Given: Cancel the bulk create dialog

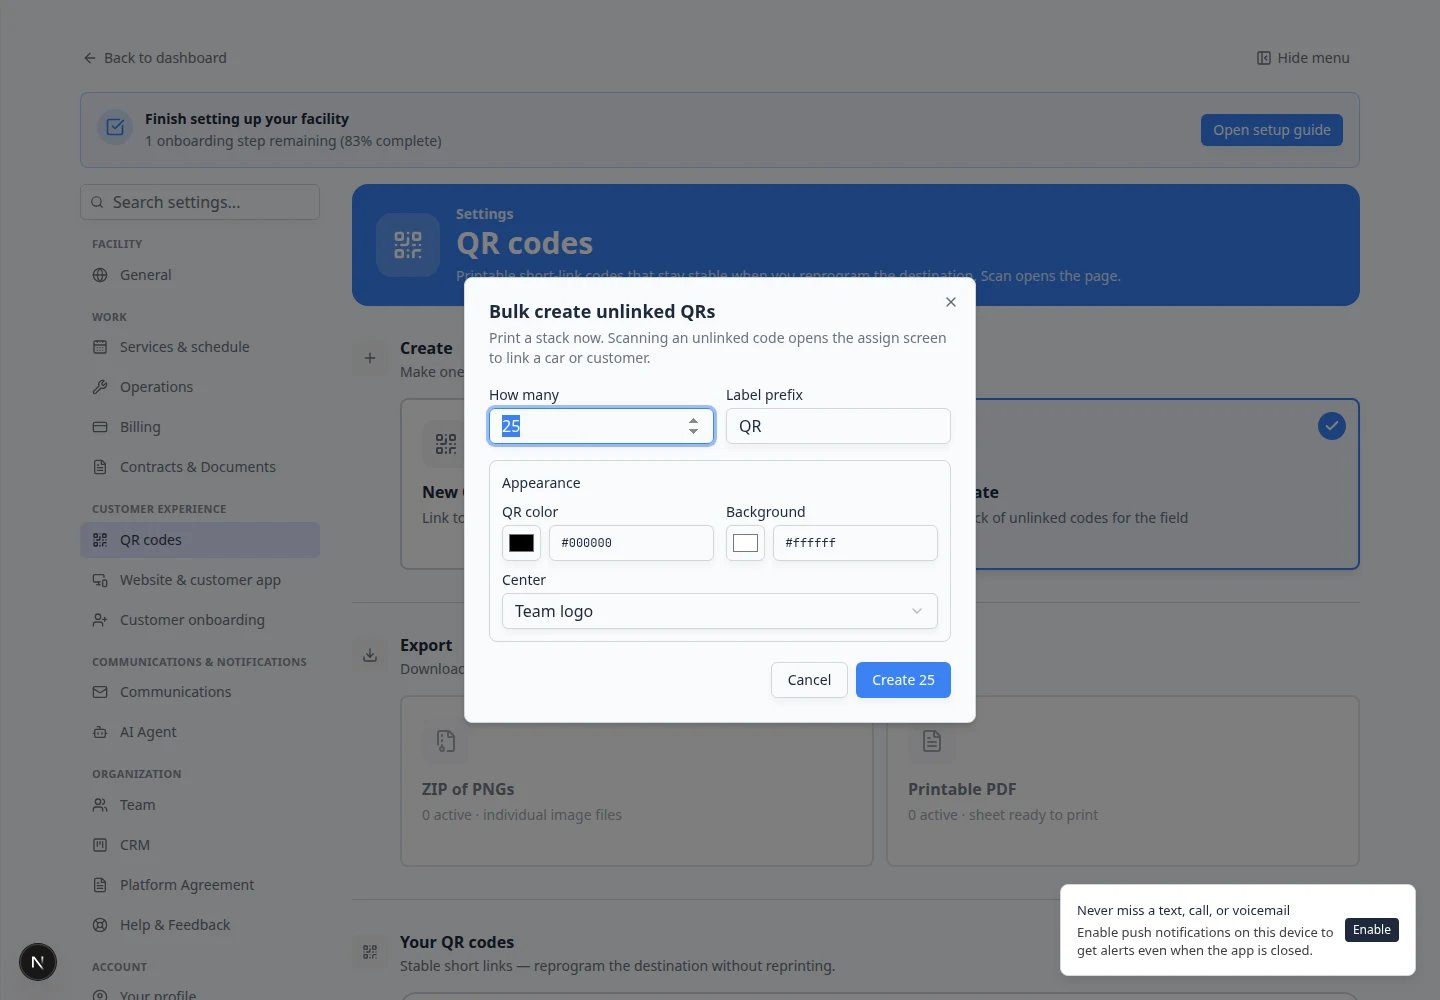Looking at the screenshot, I should 809,680.
